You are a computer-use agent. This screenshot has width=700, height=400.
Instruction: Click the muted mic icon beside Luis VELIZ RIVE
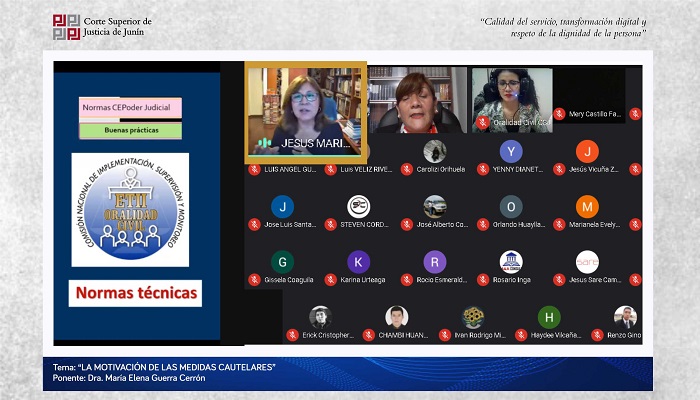pos(330,169)
